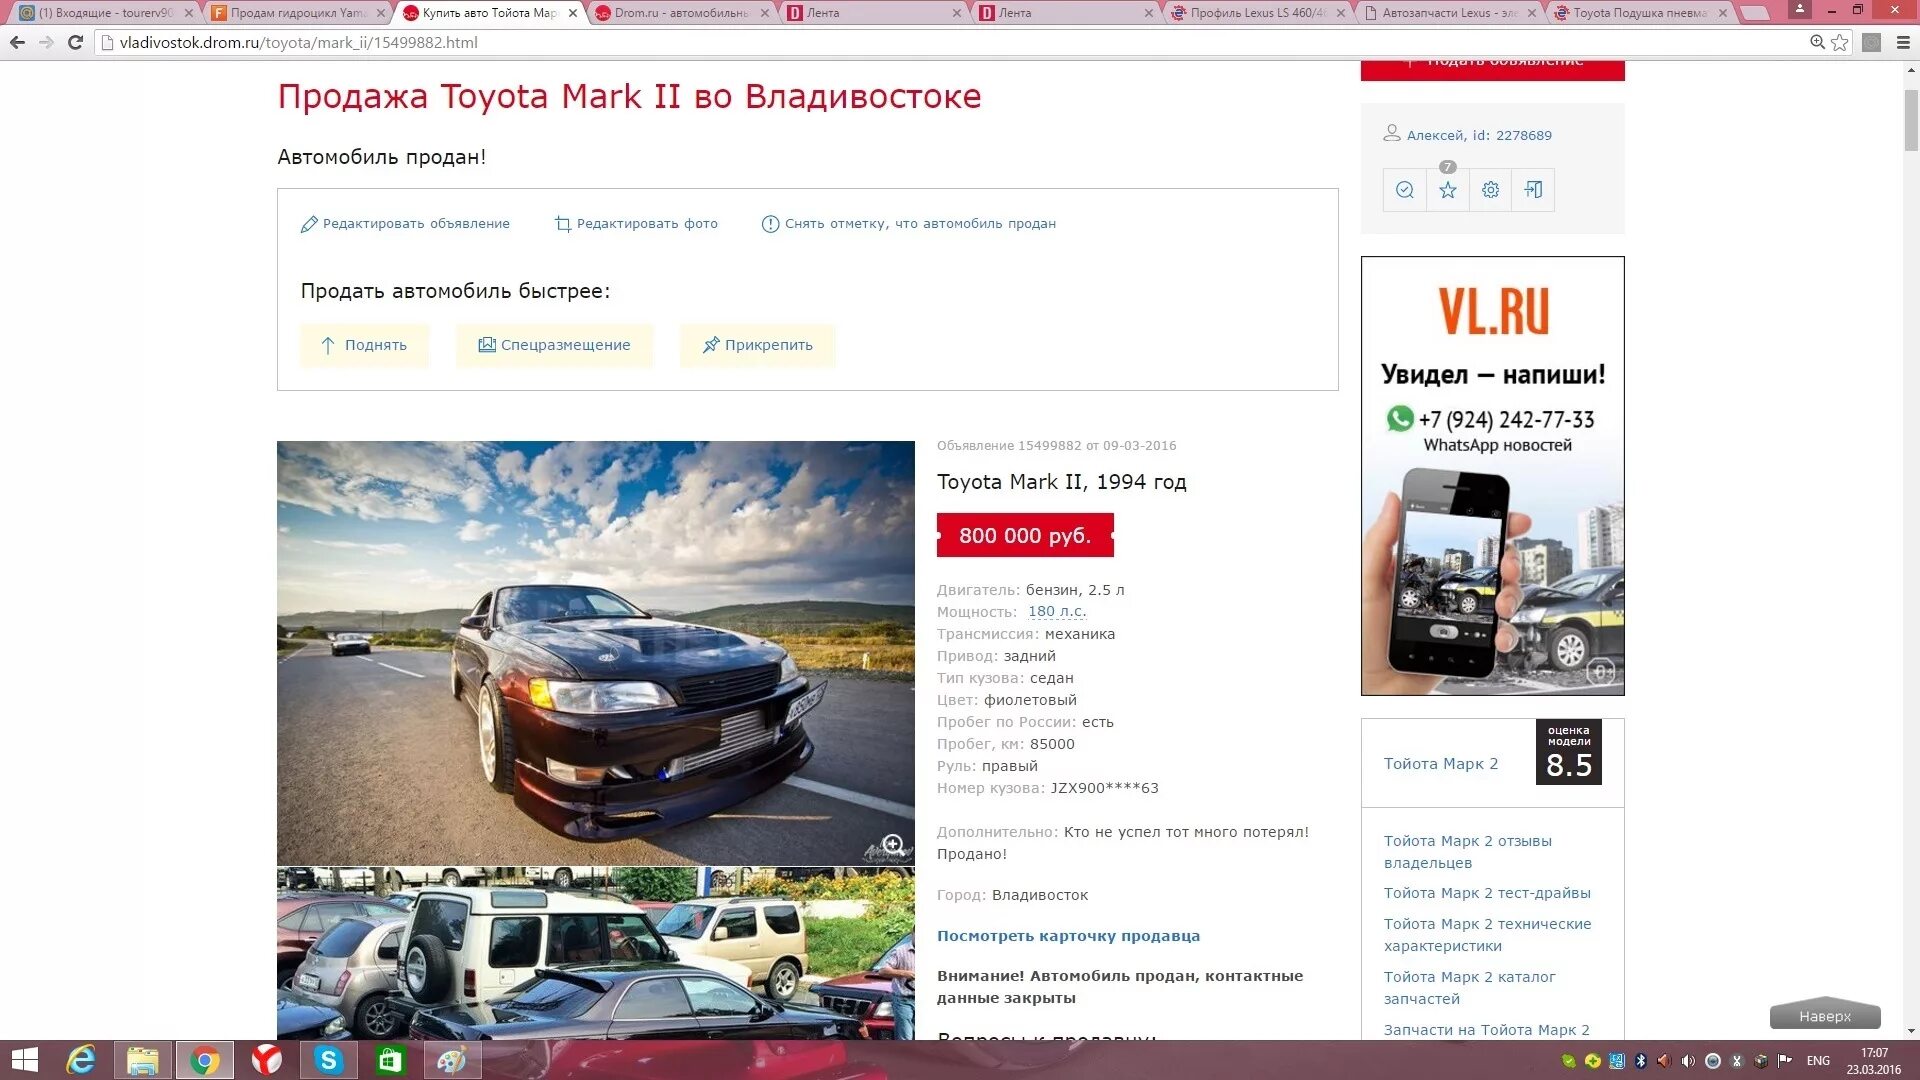The width and height of the screenshot is (1920, 1080).
Task: Open Windows Store from taskbar
Action: coord(391,1060)
